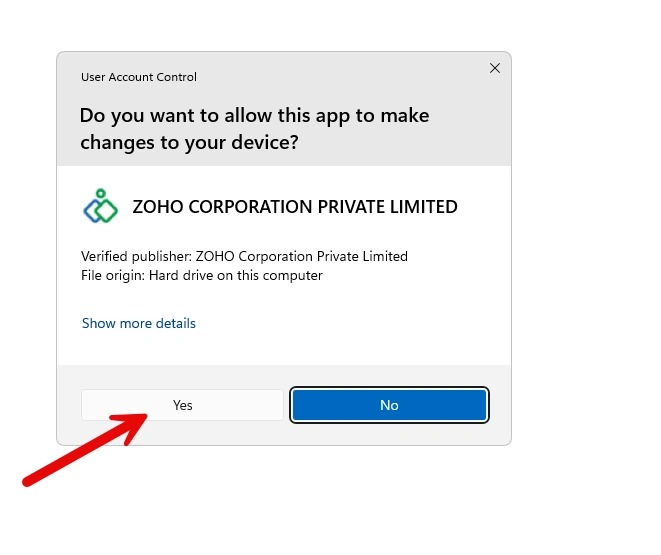
Task: Select the ZOHO CORPORATION PRIVATE LIMITED app name
Action: [x=295, y=207]
